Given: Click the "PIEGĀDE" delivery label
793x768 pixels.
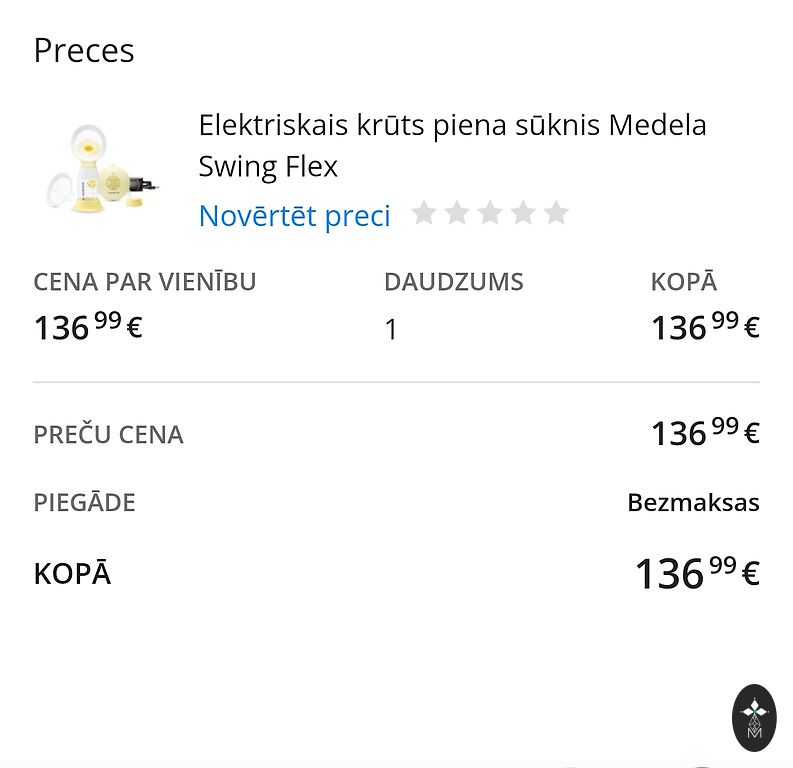Looking at the screenshot, I should [84, 502].
